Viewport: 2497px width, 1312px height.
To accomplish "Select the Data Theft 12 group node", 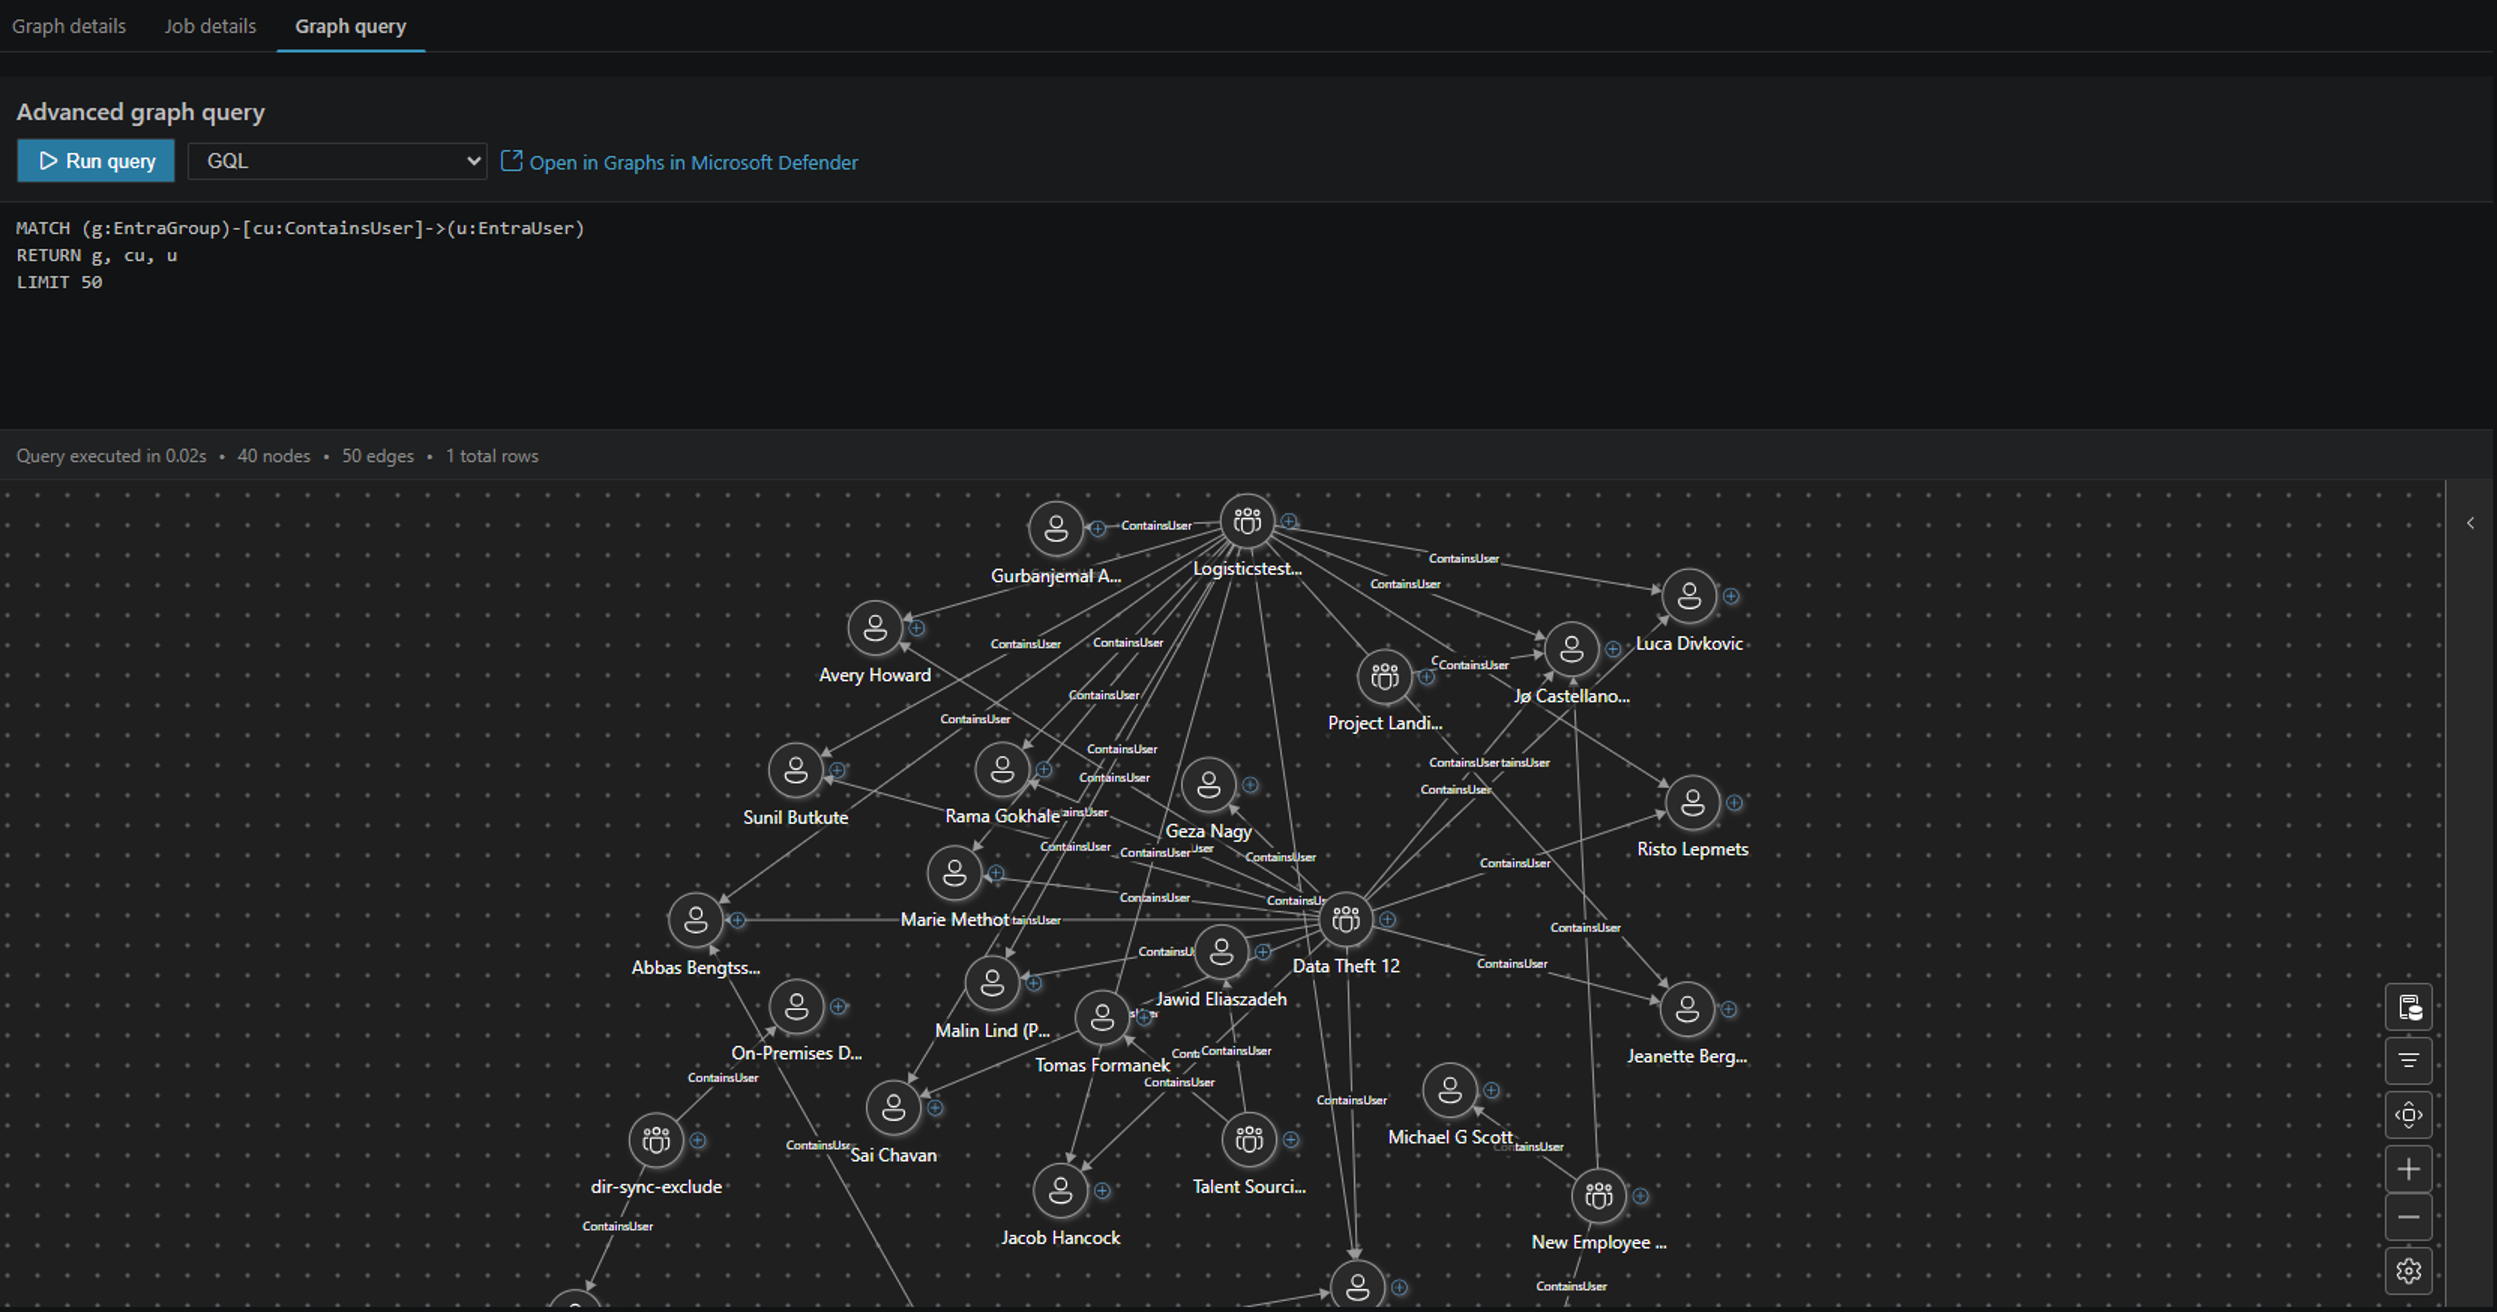I will coord(1347,920).
